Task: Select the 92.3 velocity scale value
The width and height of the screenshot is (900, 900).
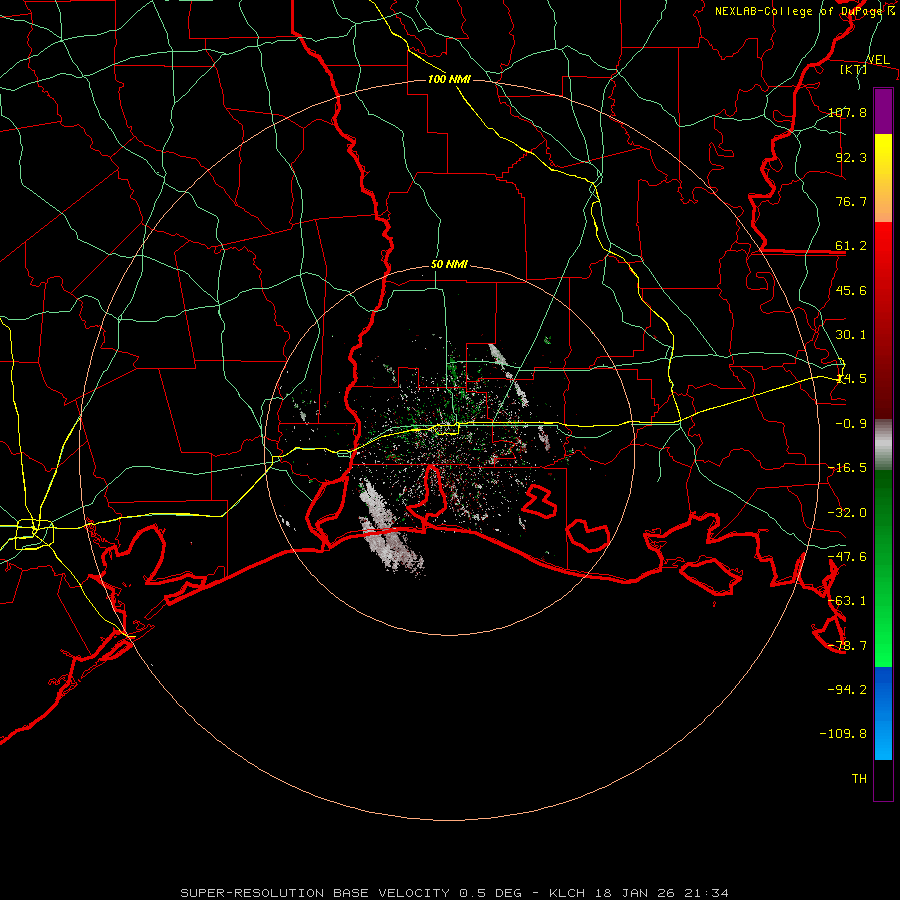Action: tap(851, 157)
